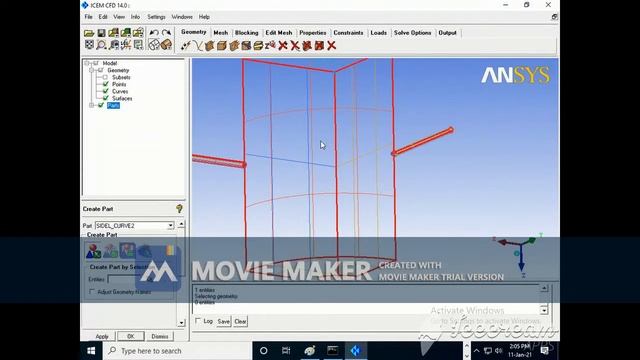Open the Info menu
This screenshot has height=360, width=640.
pyautogui.click(x=135, y=17)
